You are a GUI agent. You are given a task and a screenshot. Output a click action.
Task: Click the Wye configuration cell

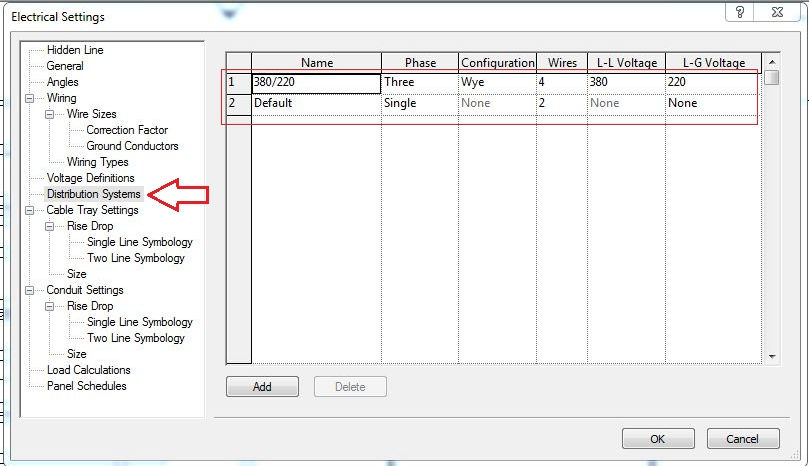[x=497, y=83]
